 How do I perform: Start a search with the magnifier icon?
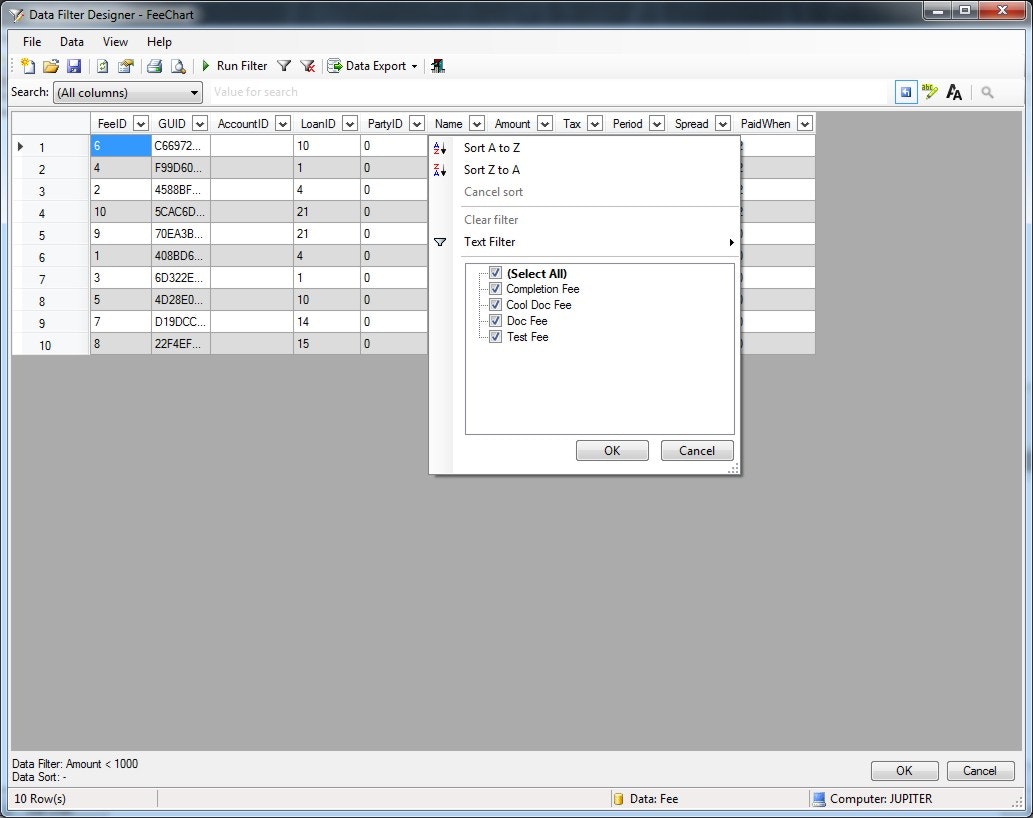pos(987,91)
